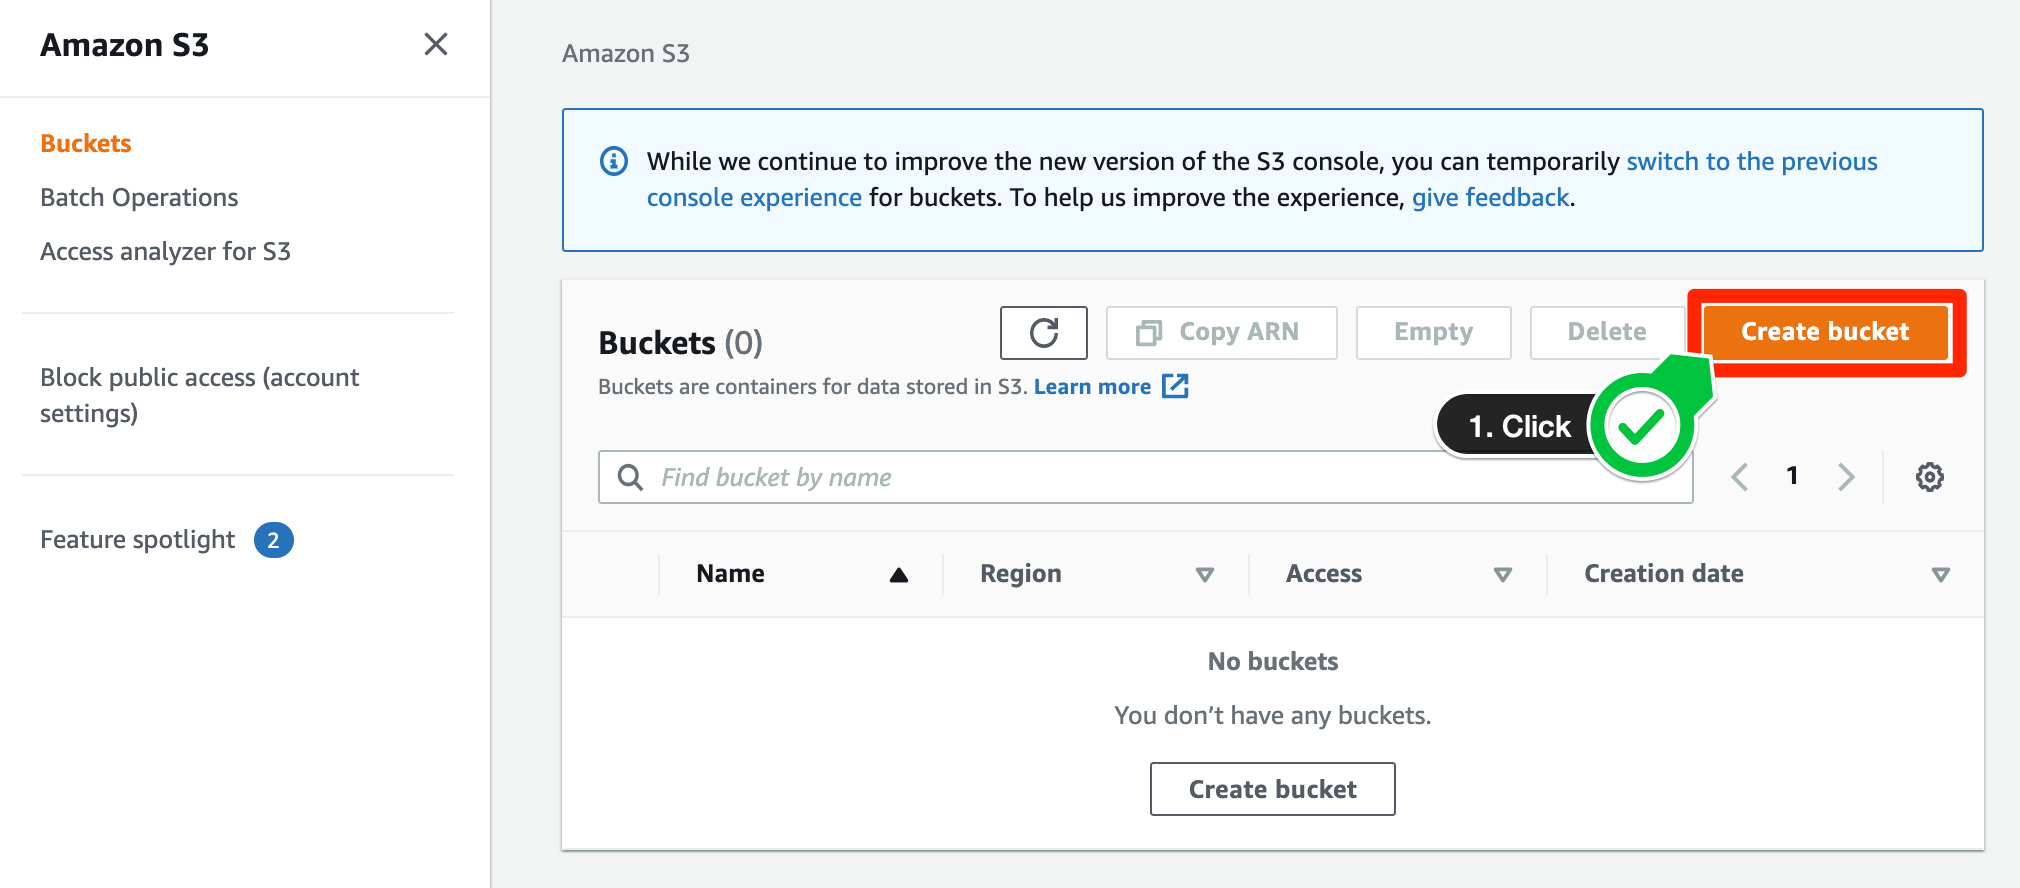Close the Amazon S3 sidebar panel
The width and height of the screenshot is (2020, 888).
(x=435, y=44)
